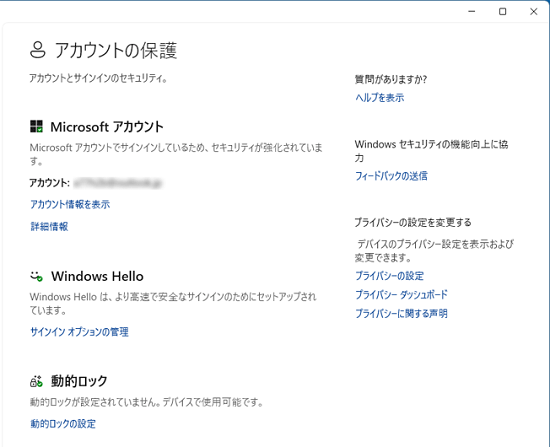Click the Microsoft アカウント heading
550x447 pixels.
pyautogui.click(x=107, y=127)
